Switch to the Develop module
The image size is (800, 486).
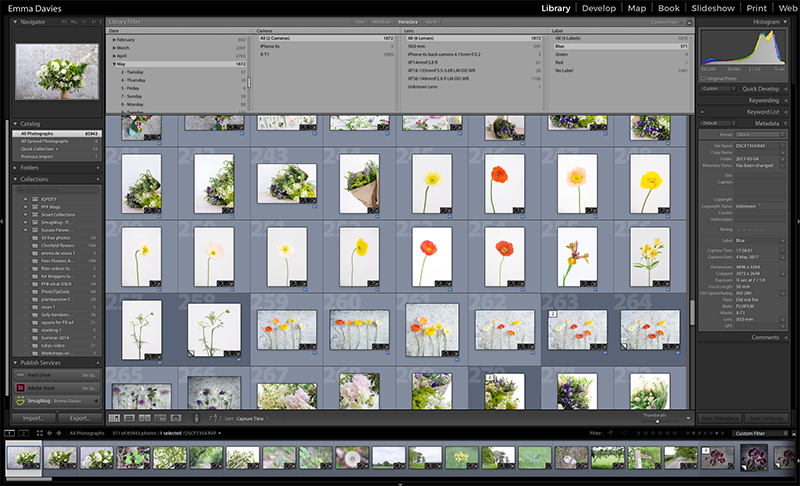pyautogui.click(x=598, y=8)
